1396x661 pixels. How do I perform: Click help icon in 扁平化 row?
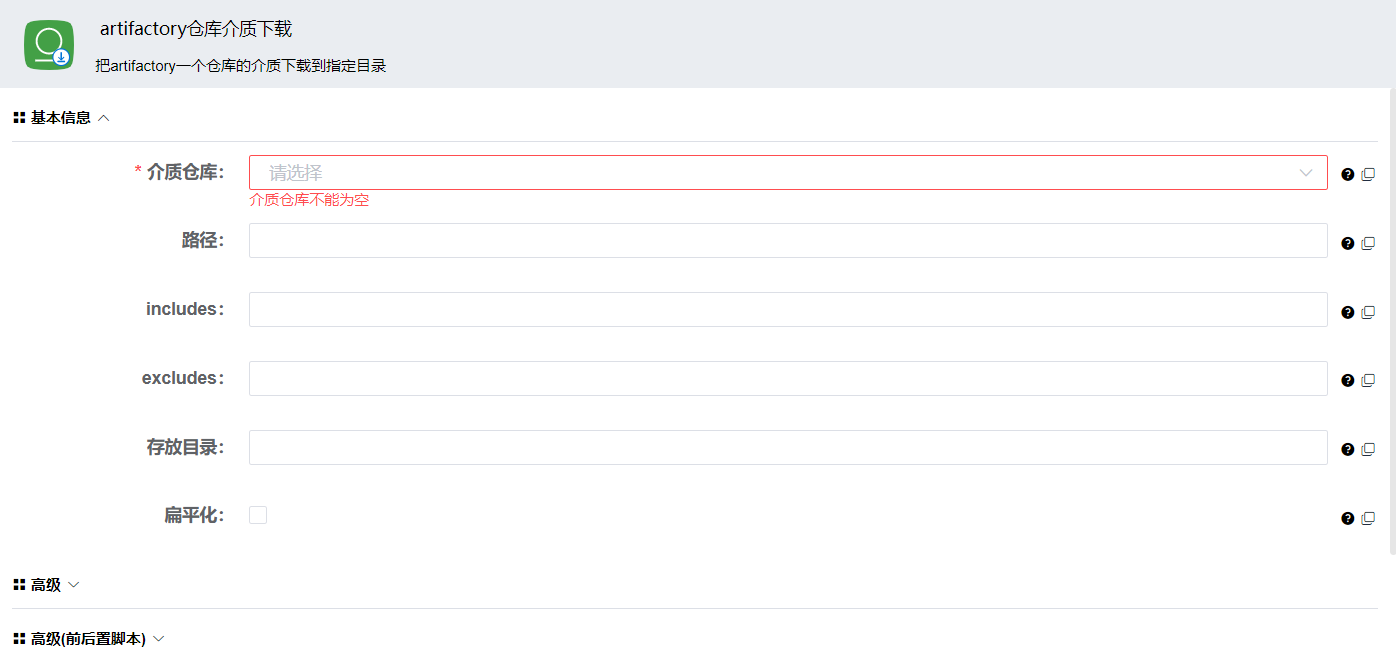click(1347, 518)
